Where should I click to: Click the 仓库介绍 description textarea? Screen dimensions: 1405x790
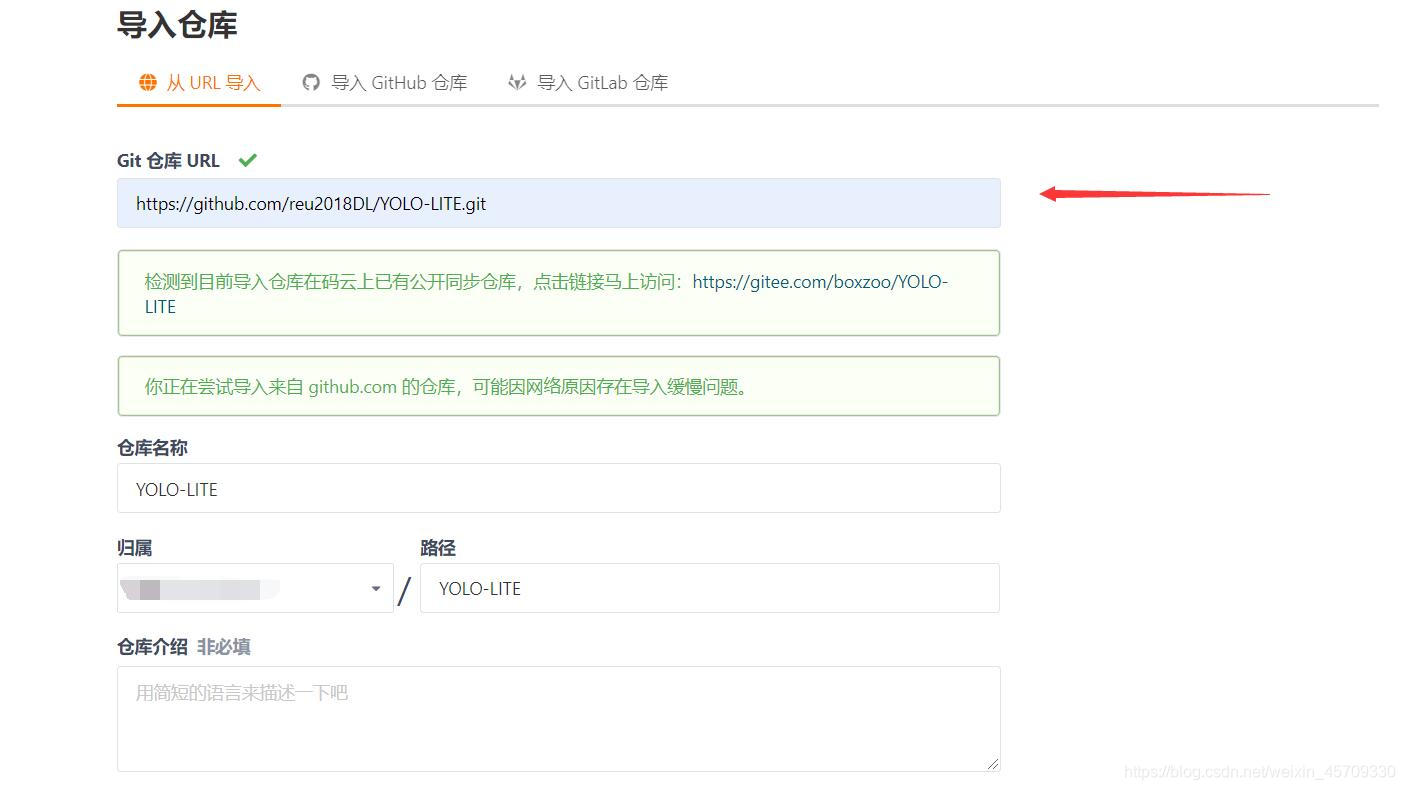558,719
